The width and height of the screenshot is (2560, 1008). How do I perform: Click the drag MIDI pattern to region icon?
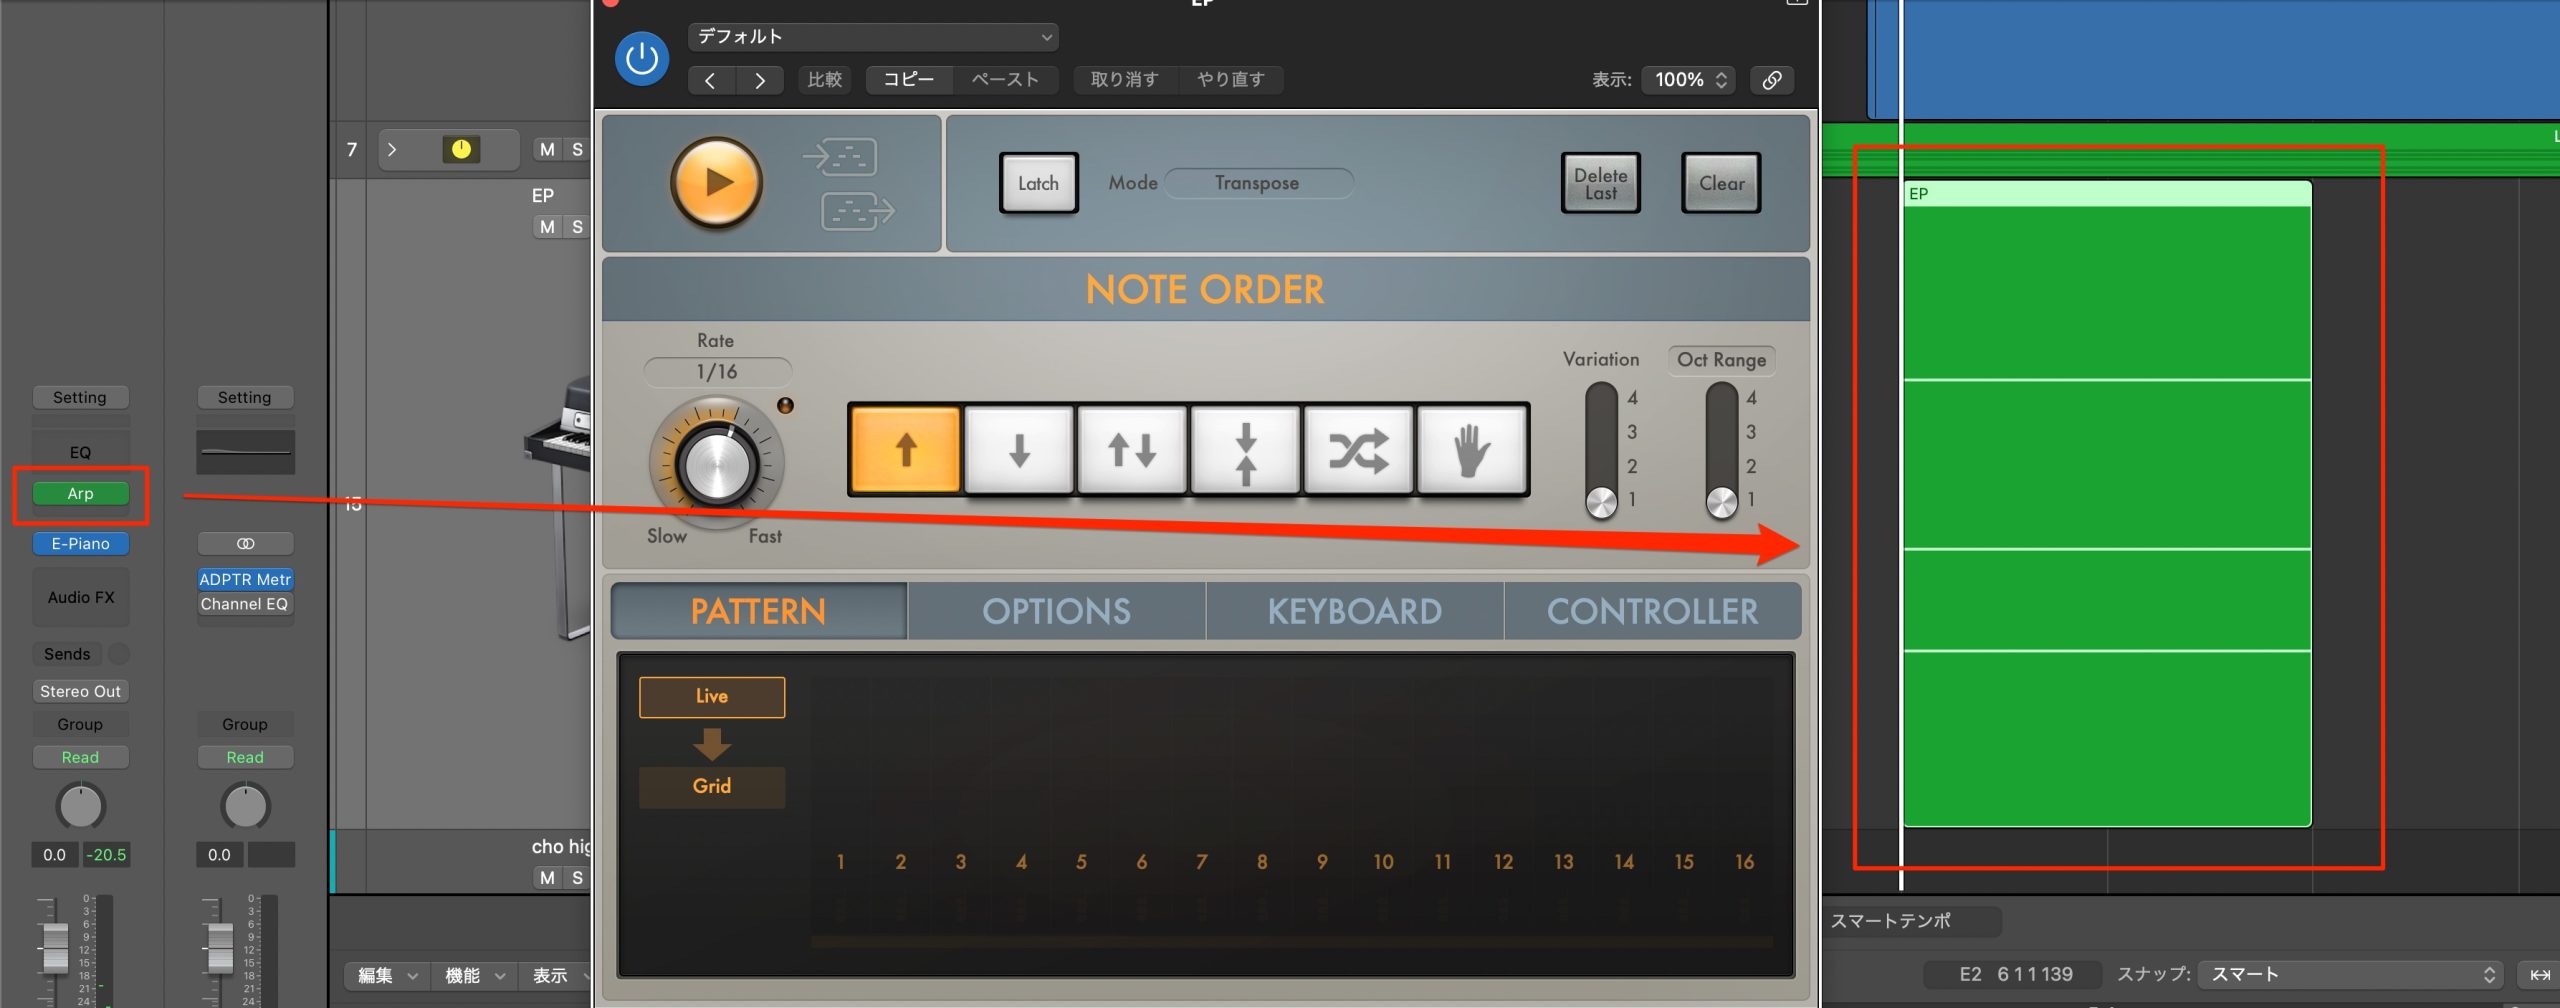pyautogui.click(x=858, y=211)
